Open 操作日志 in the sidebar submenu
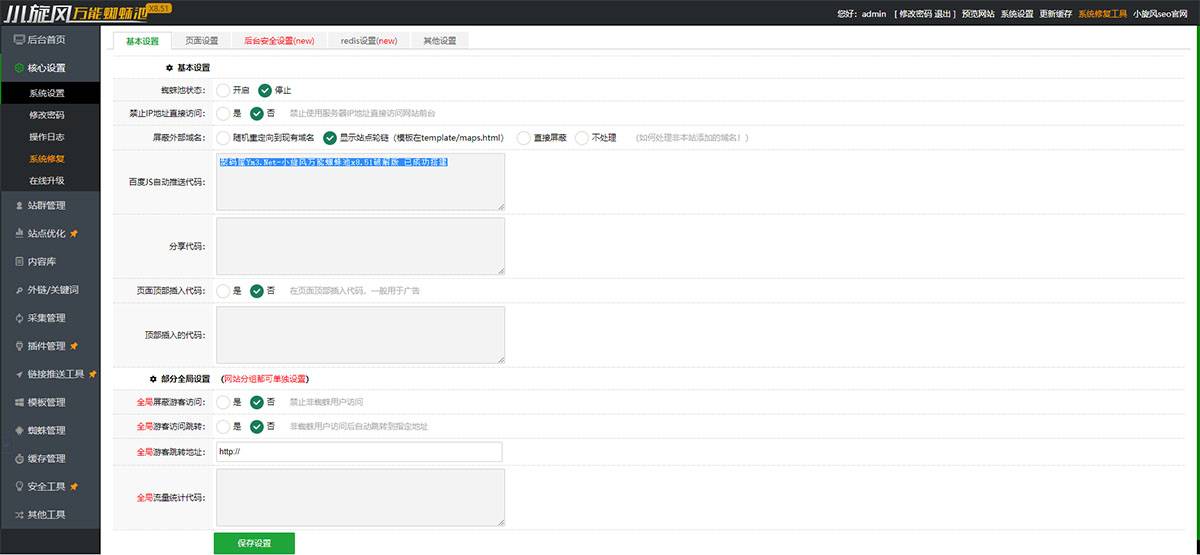Screen dimensions: 1200x555 [47, 137]
